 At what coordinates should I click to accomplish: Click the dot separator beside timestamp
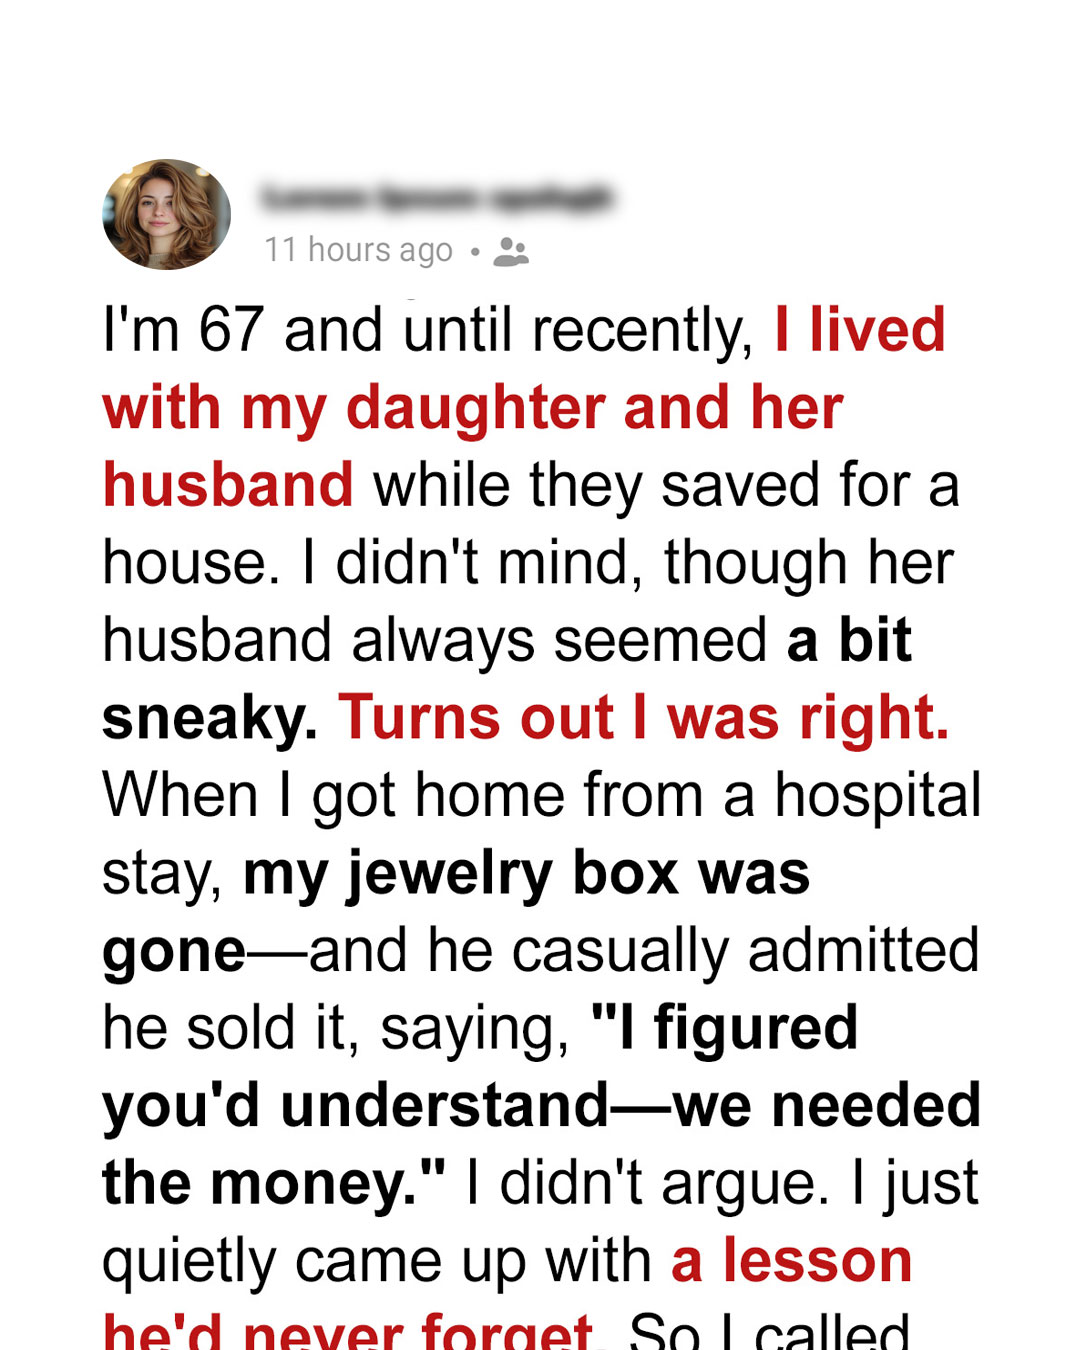point(475,251)
